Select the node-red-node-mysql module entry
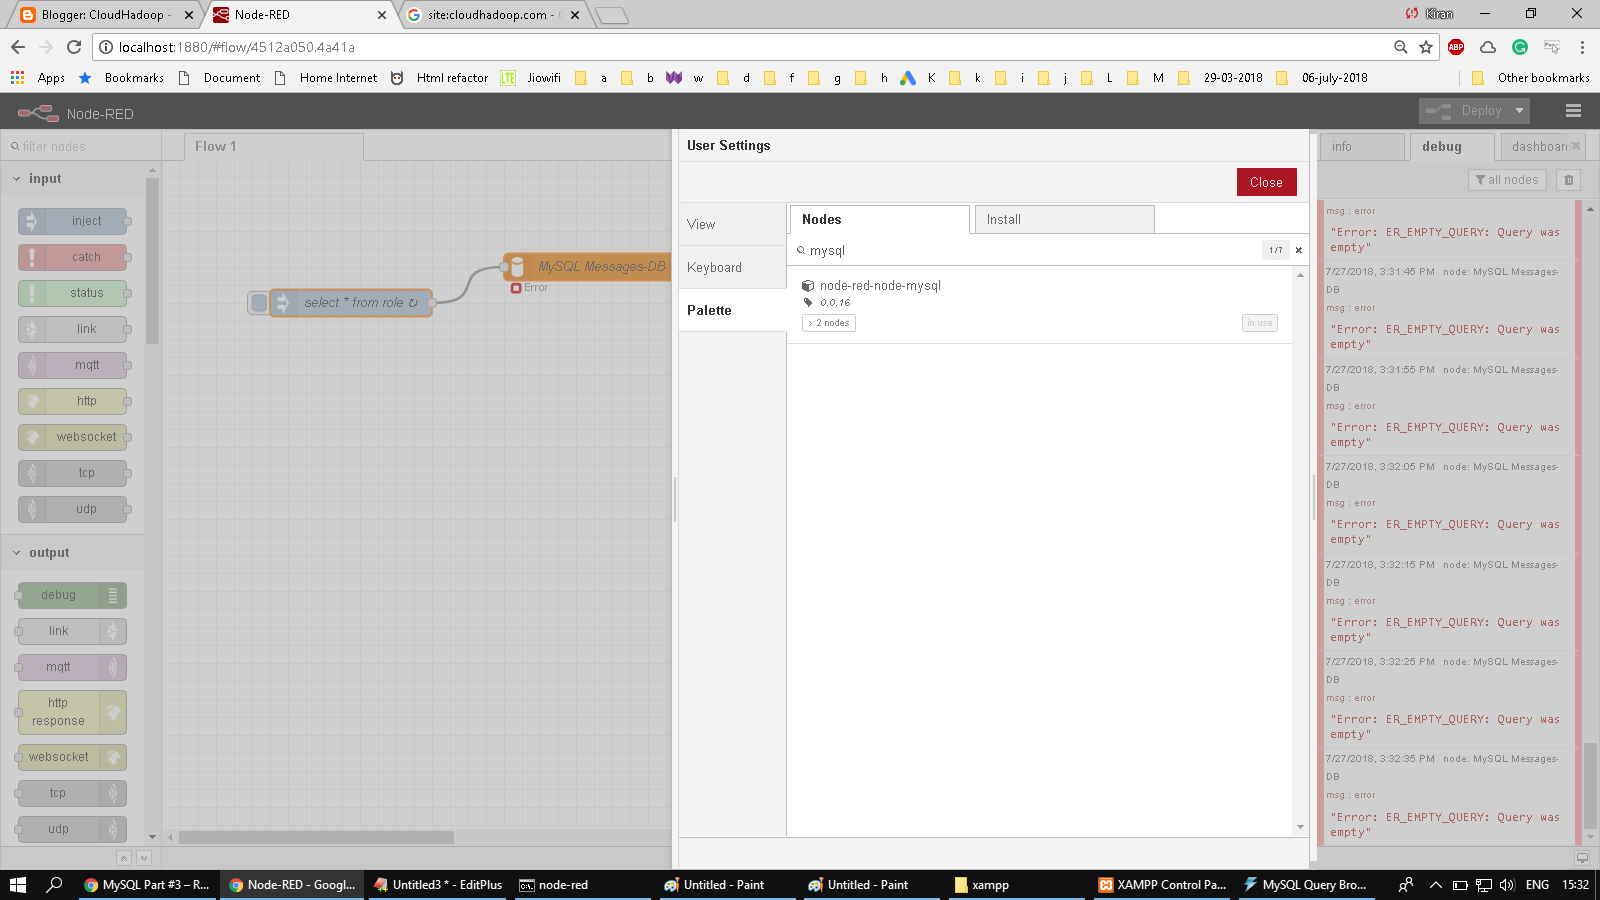Image resolution: width=1600 pixels, height=900 pixels. 1039,304
